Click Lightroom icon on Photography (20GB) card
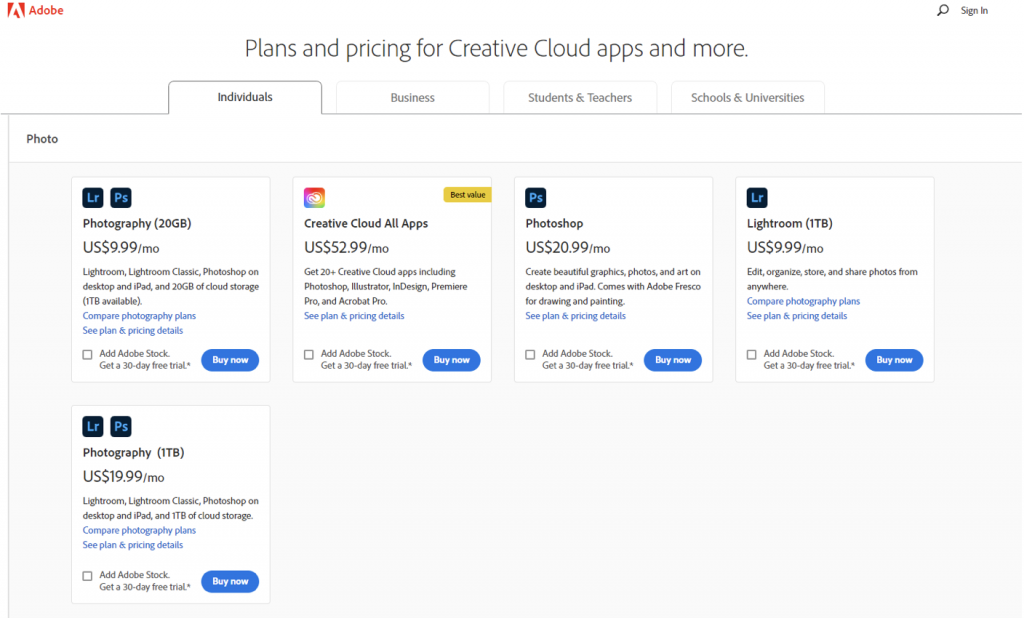This screenshot has height=618, width=1024. (x=93, y=198)
